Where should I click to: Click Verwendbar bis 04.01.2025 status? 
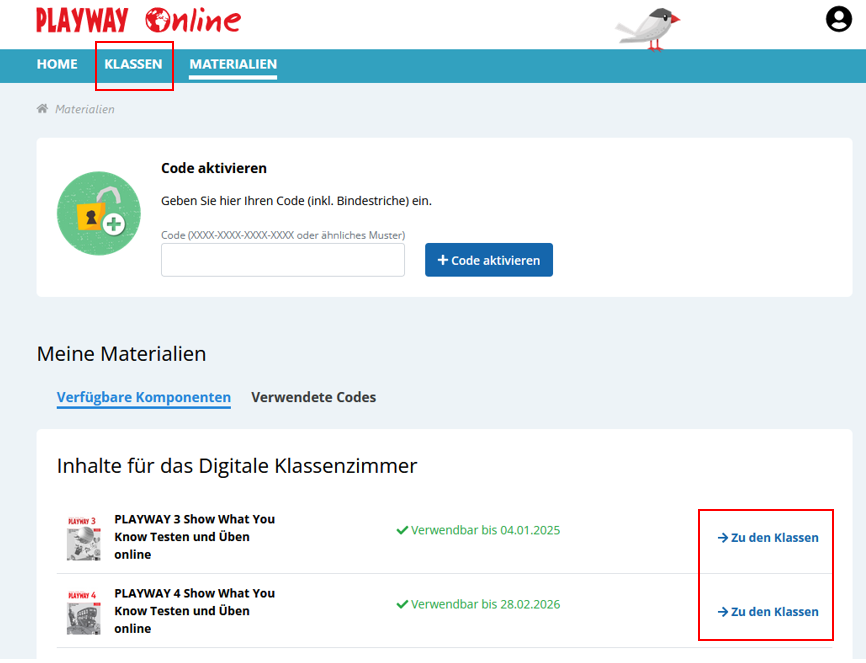[x=478, y=530]
